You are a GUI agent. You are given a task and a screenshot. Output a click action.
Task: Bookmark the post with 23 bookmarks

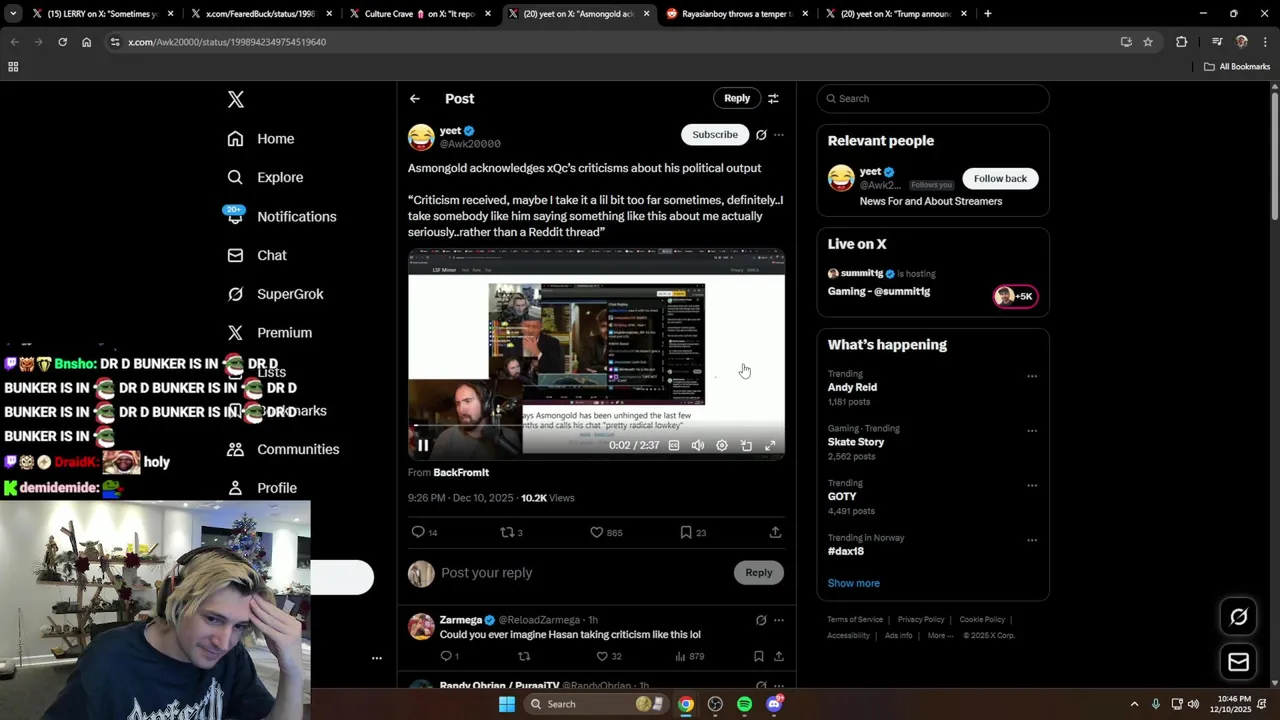[x=692, y=532]
